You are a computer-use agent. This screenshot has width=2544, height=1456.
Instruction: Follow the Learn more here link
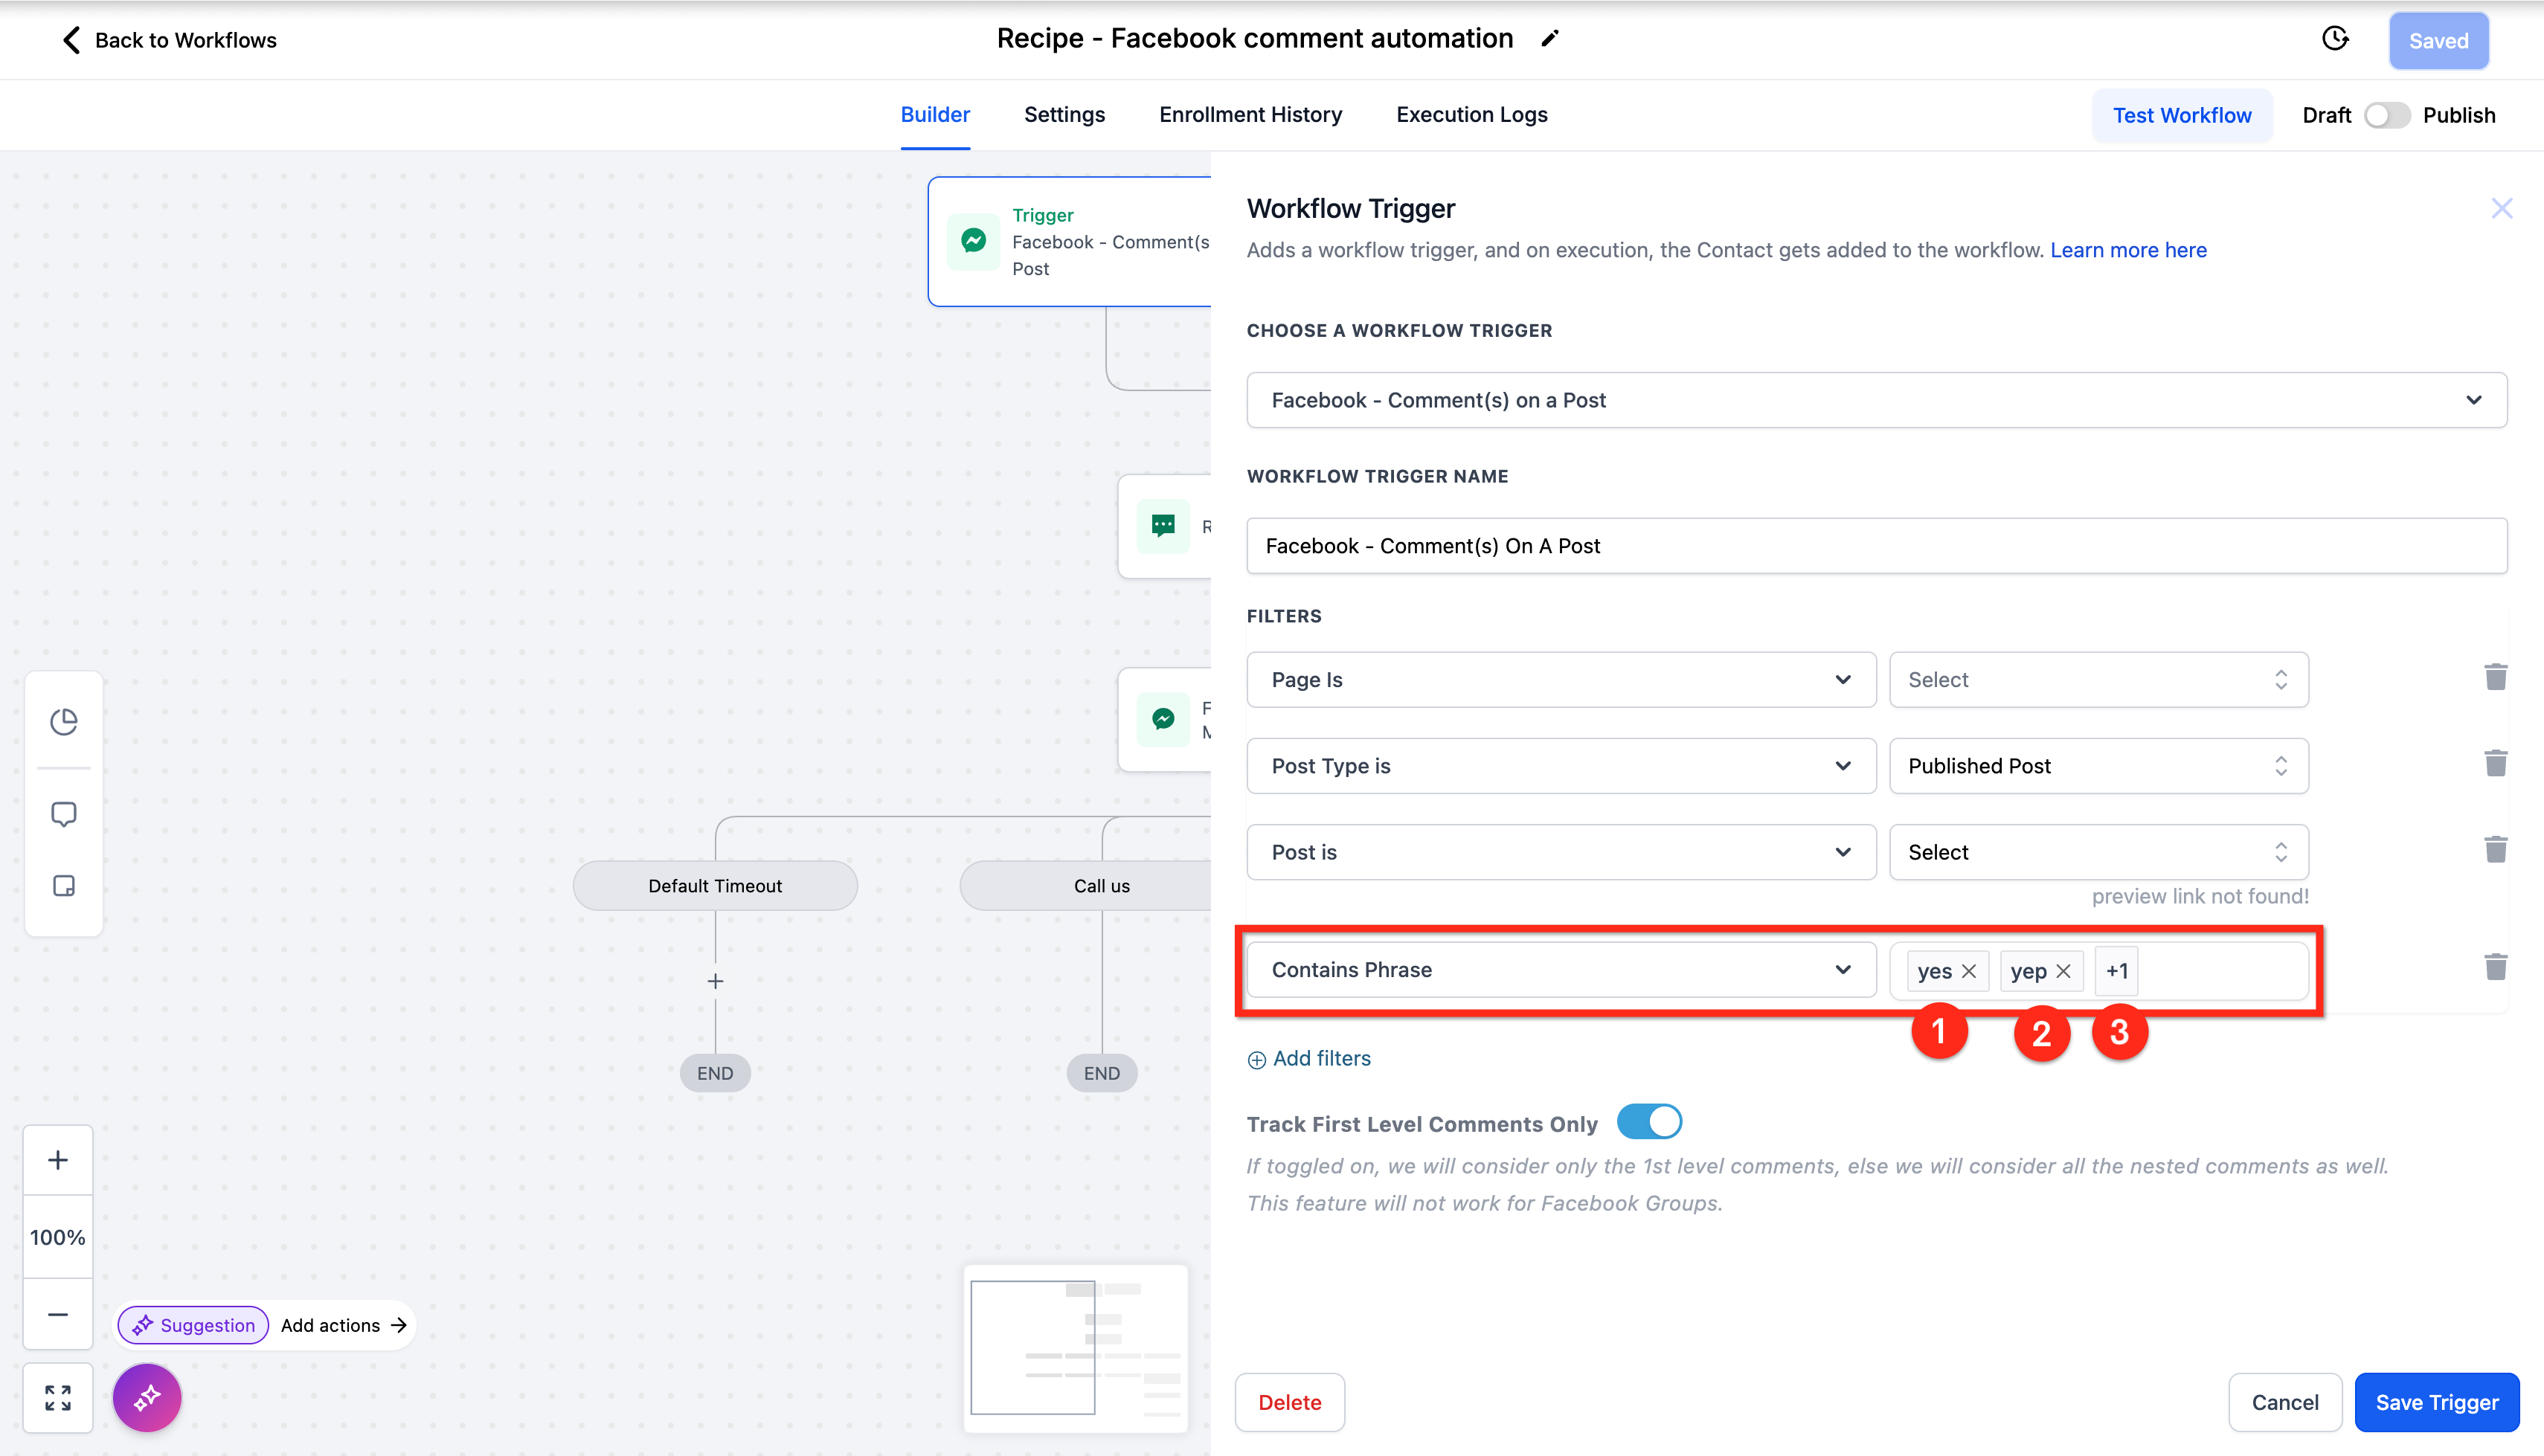(x=2128, y=250)
